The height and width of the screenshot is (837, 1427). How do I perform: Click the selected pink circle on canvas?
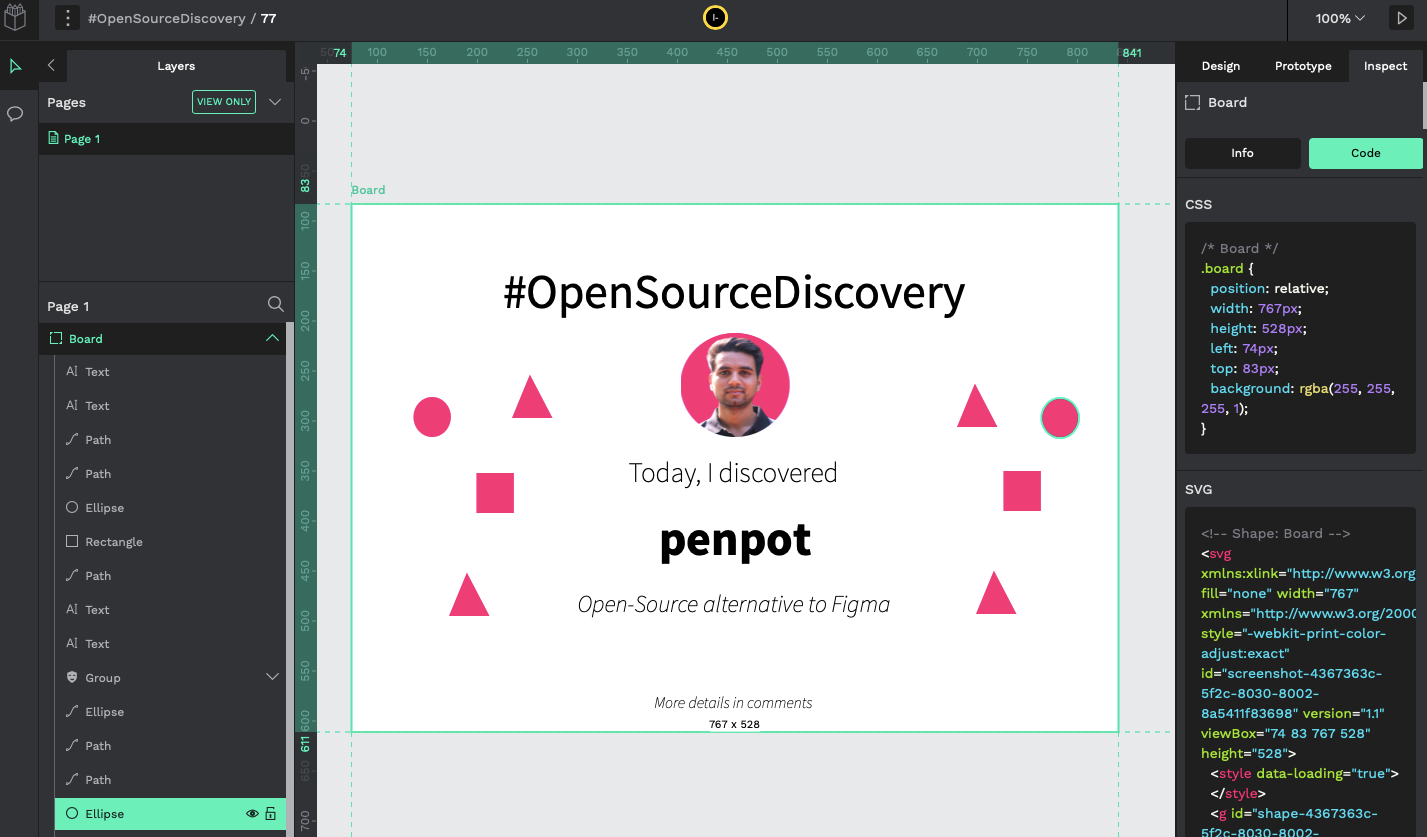(1060, 418)
